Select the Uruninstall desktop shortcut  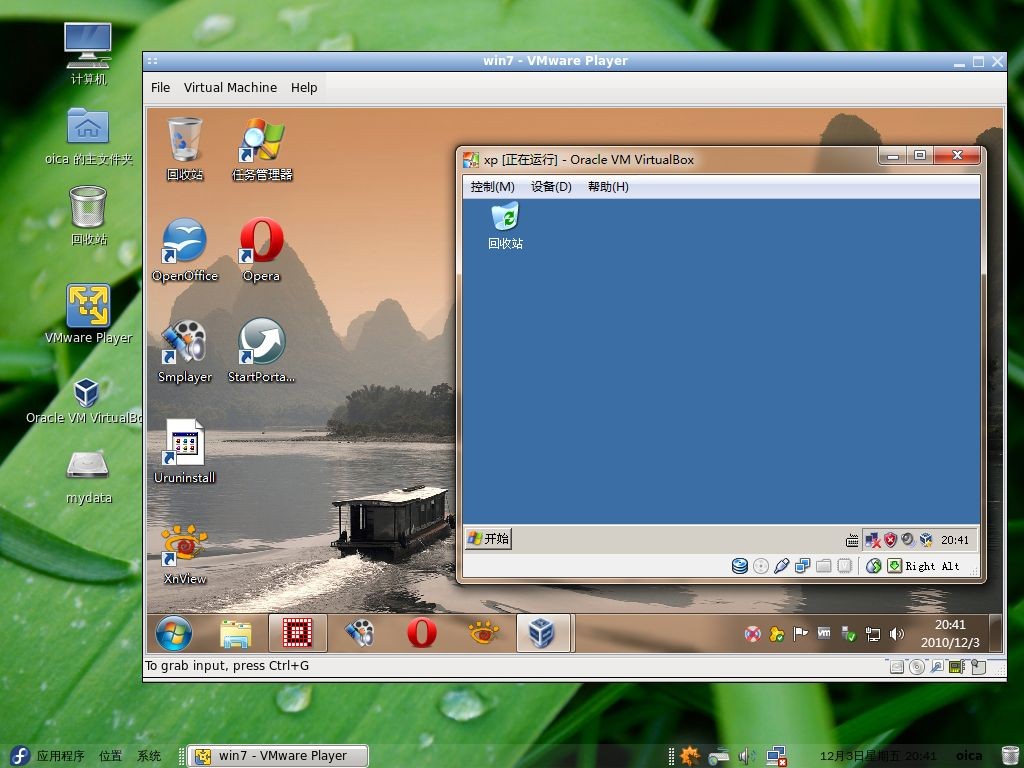(185, 452)
